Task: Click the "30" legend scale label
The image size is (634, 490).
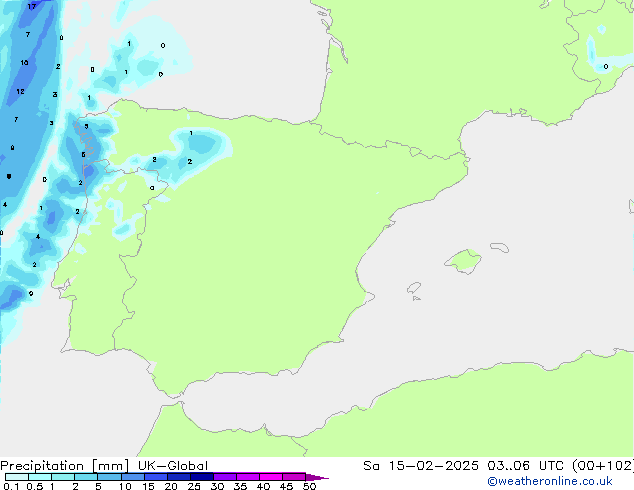Action: pos(217,486)
